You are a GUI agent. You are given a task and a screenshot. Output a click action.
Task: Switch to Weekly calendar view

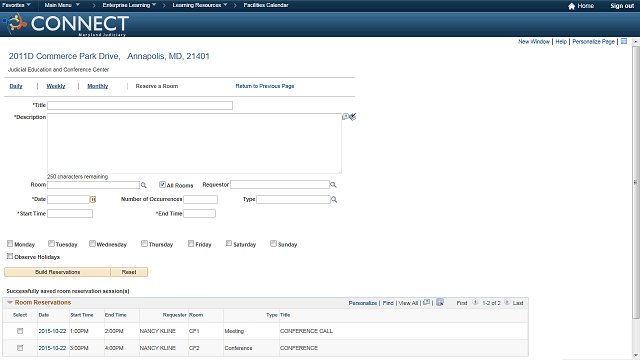pyautogui.click(x=56, y=86)
